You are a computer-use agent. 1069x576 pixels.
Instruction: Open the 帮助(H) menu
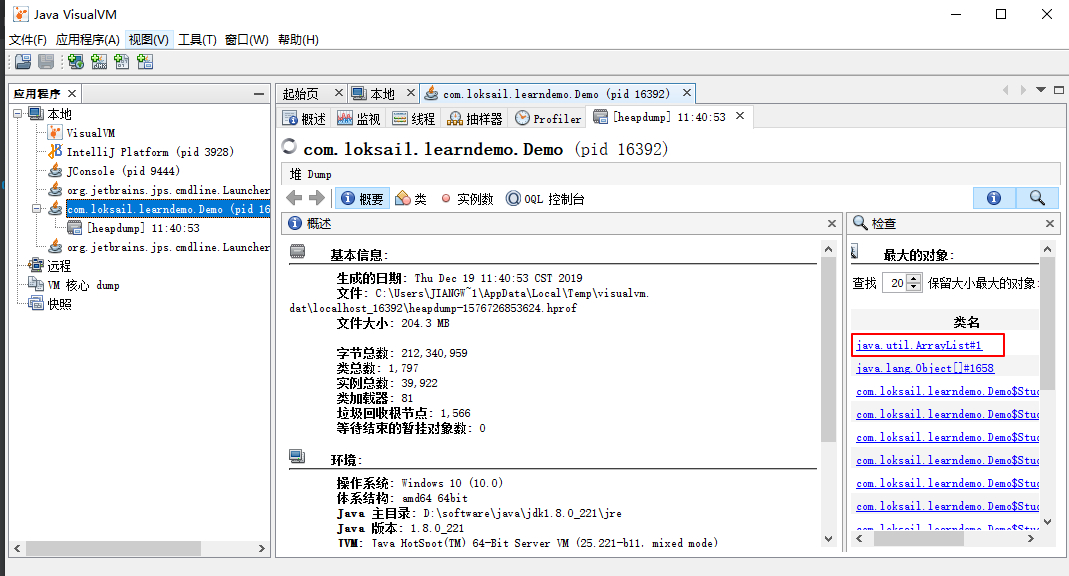[x=299, y=40]
